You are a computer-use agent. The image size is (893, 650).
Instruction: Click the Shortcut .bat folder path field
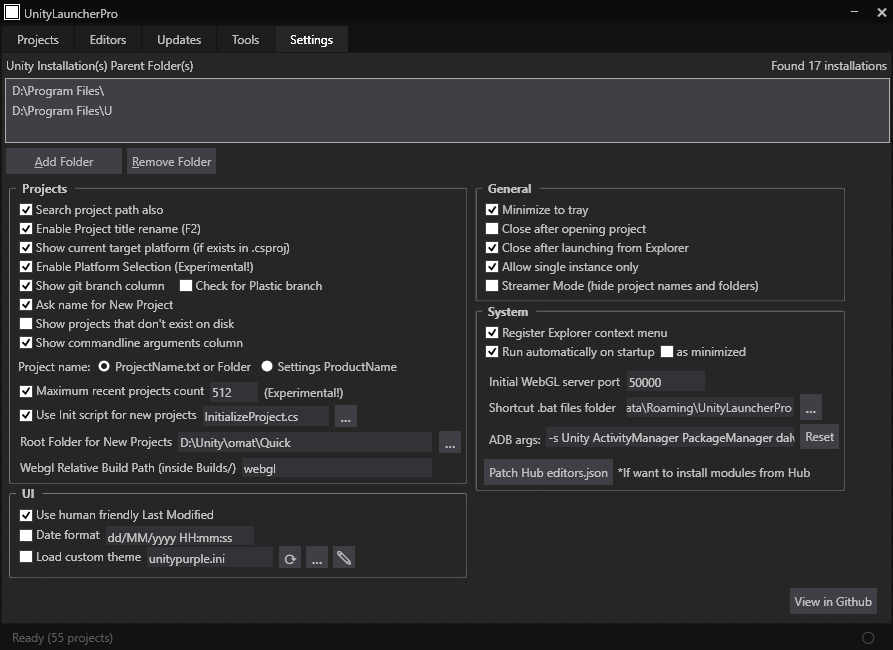(x=710, y=407)
